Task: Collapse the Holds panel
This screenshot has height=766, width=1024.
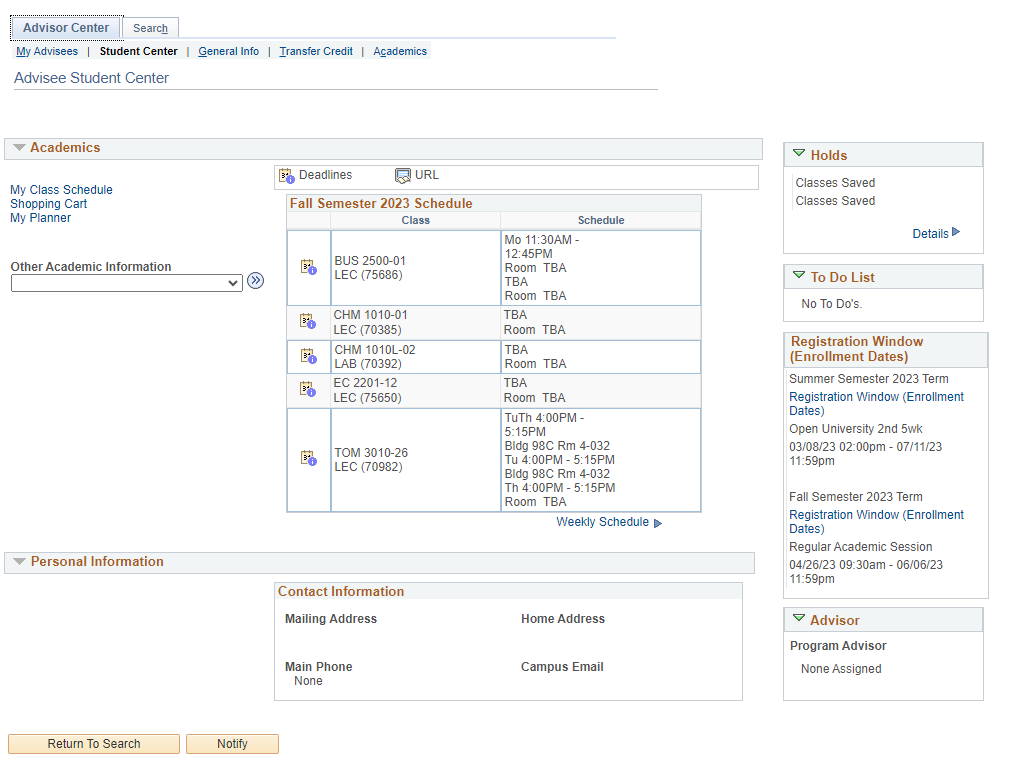Action: click(798, 154)
